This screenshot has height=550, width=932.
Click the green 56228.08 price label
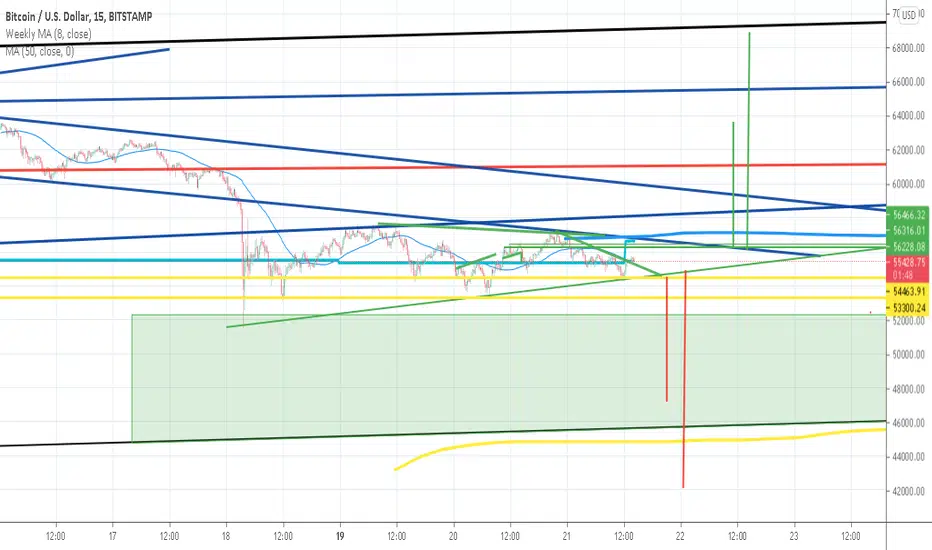tap(908, 247)
